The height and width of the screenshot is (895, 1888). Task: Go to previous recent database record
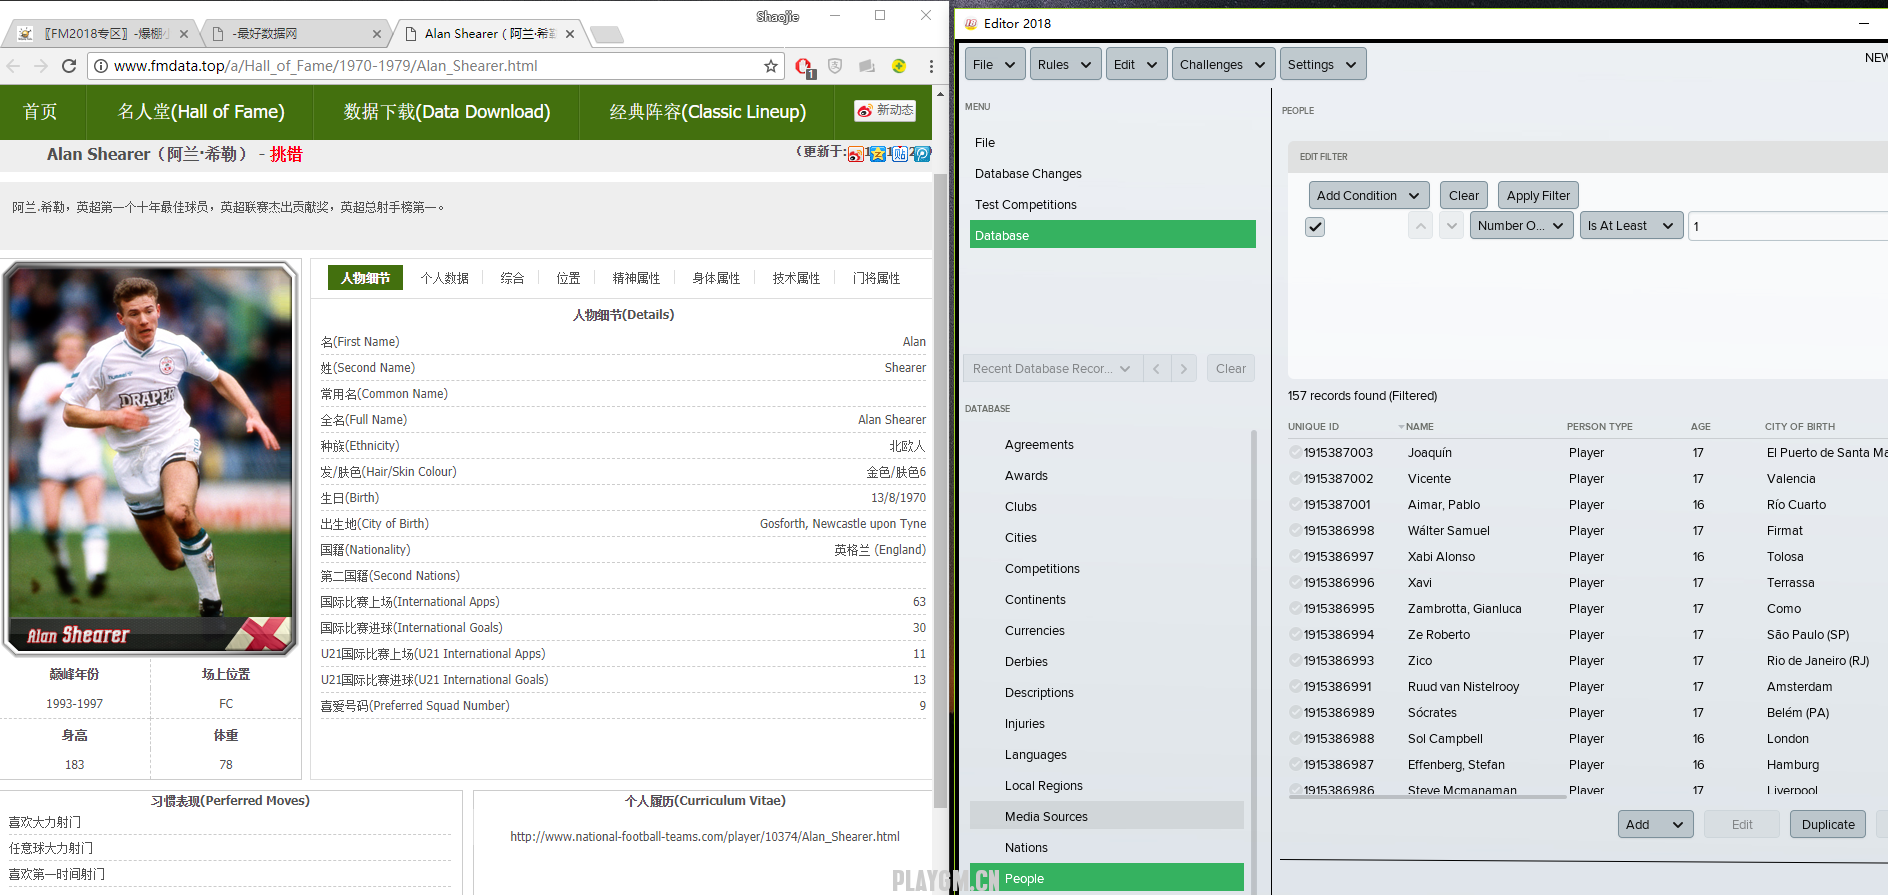click(x=1156, y=369)
